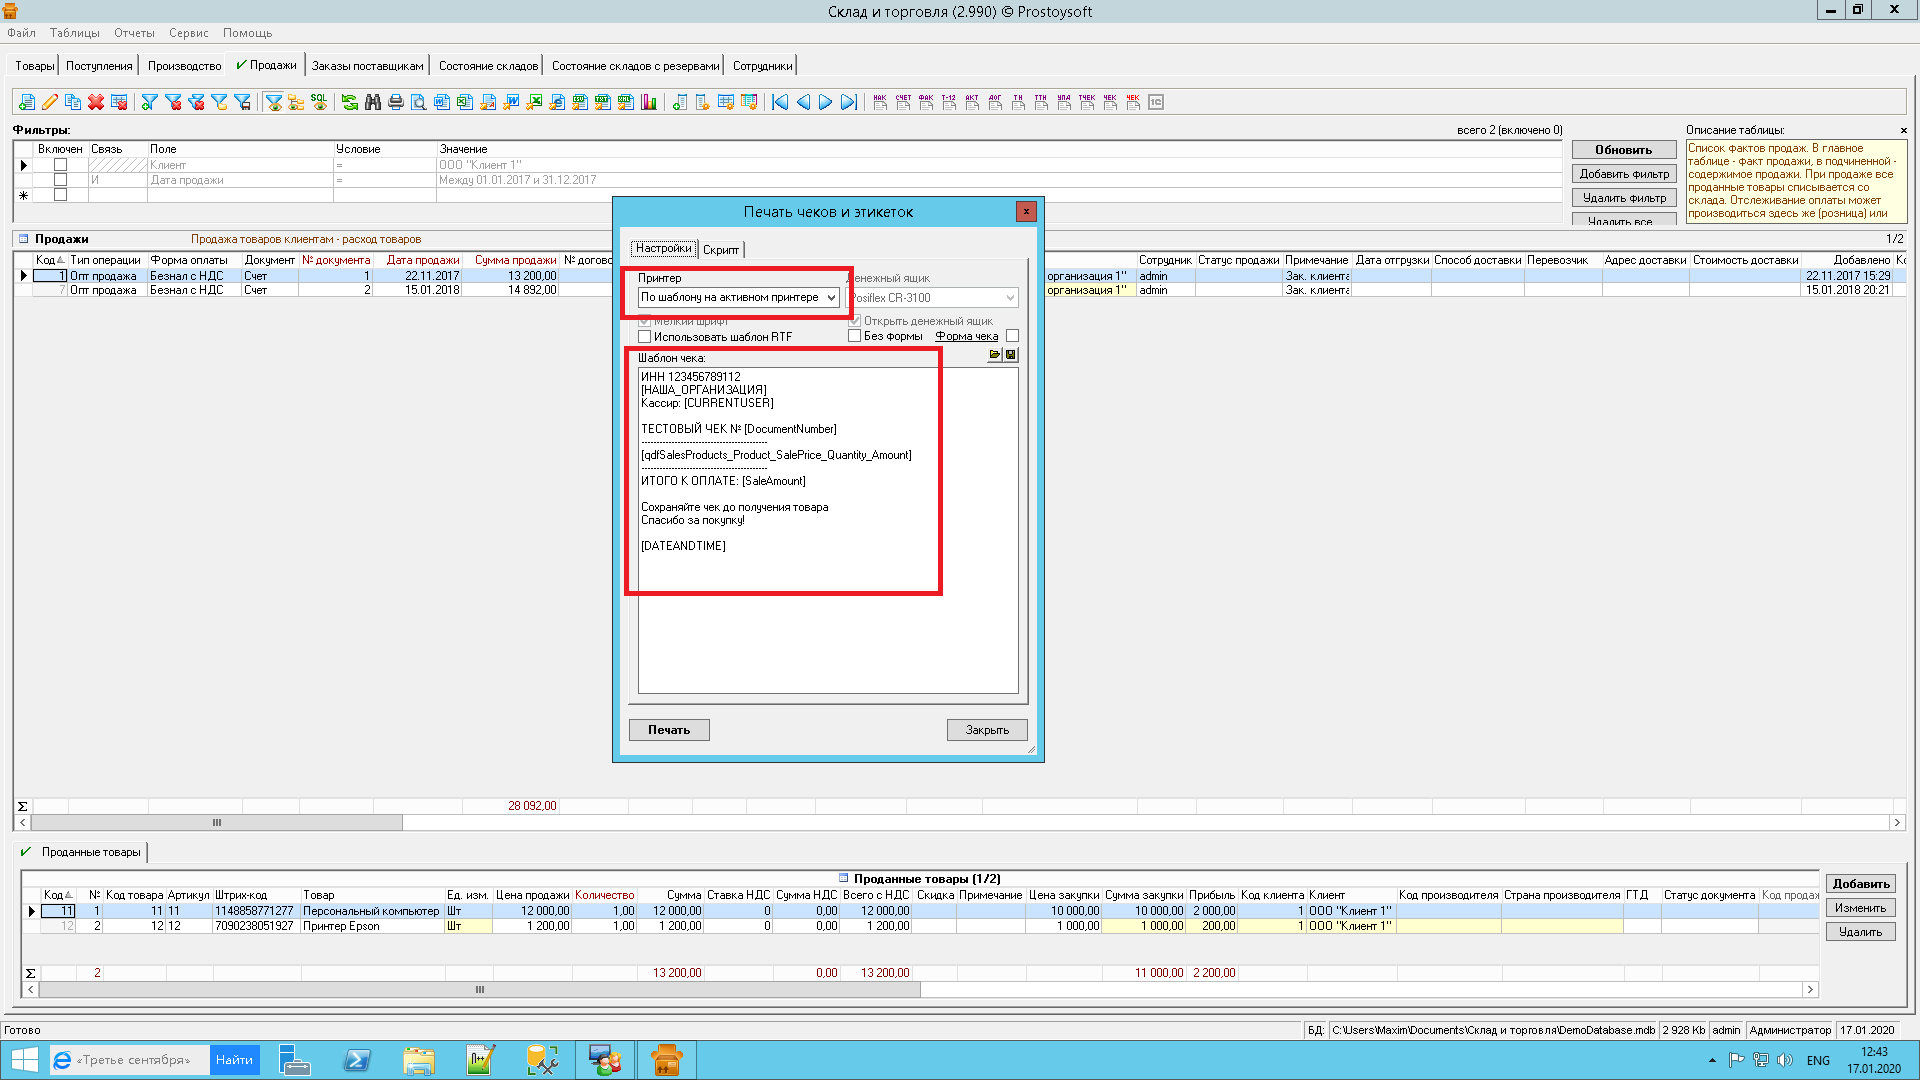Image resolution: width=1920 pixels, height=1080 pixels.
Task: Go to first record navigation arrow
Action: pyautogui.click(x=780, y=102)
